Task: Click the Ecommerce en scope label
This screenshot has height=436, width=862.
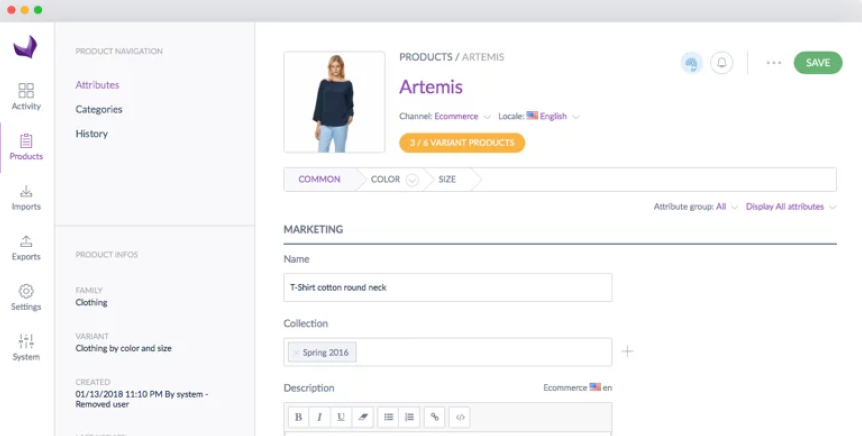Action: tap(577, 388)
